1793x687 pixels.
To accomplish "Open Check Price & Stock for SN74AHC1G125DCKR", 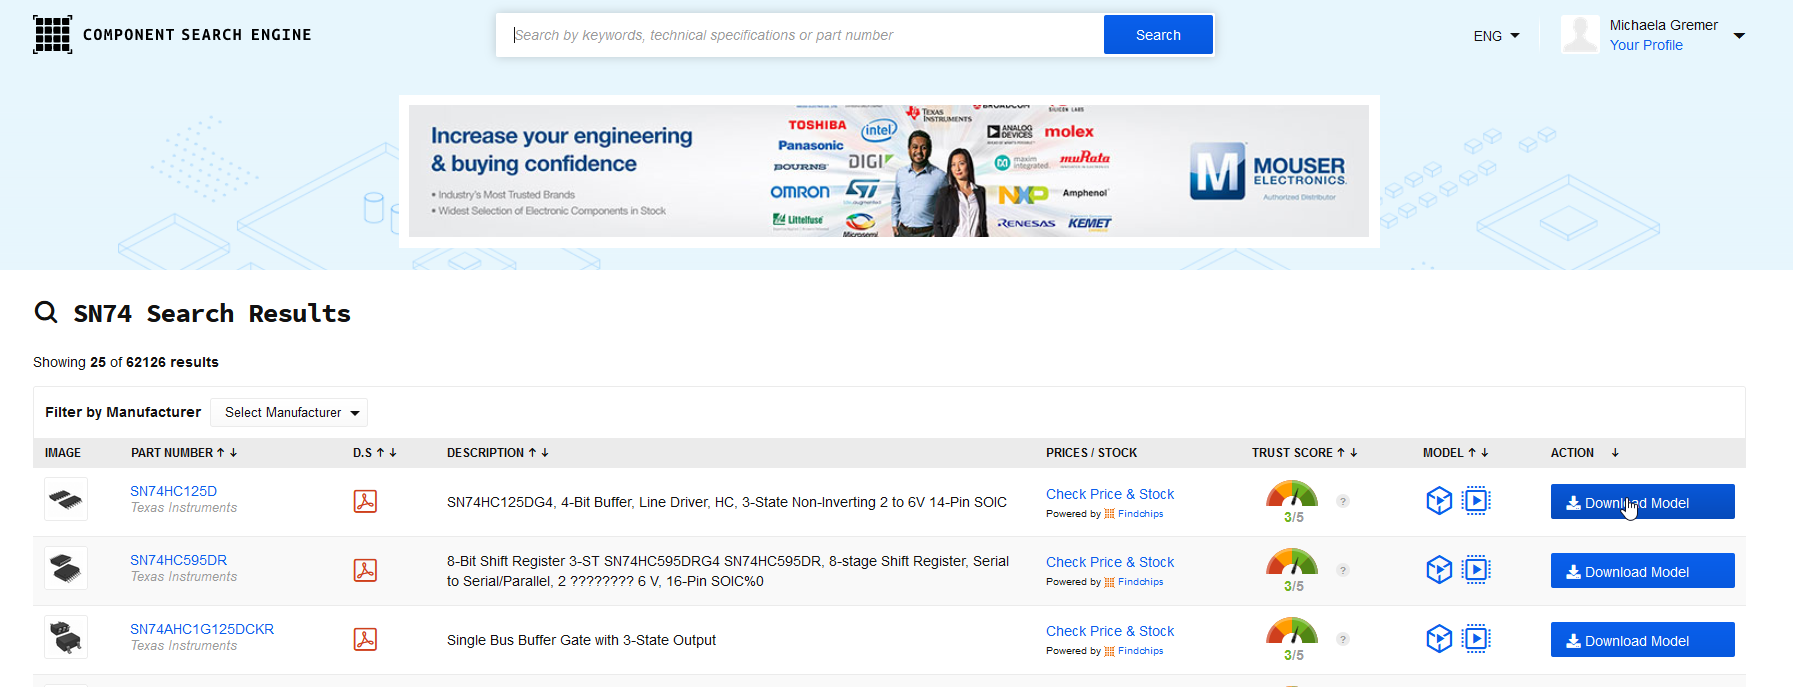I will [1110, 631].
